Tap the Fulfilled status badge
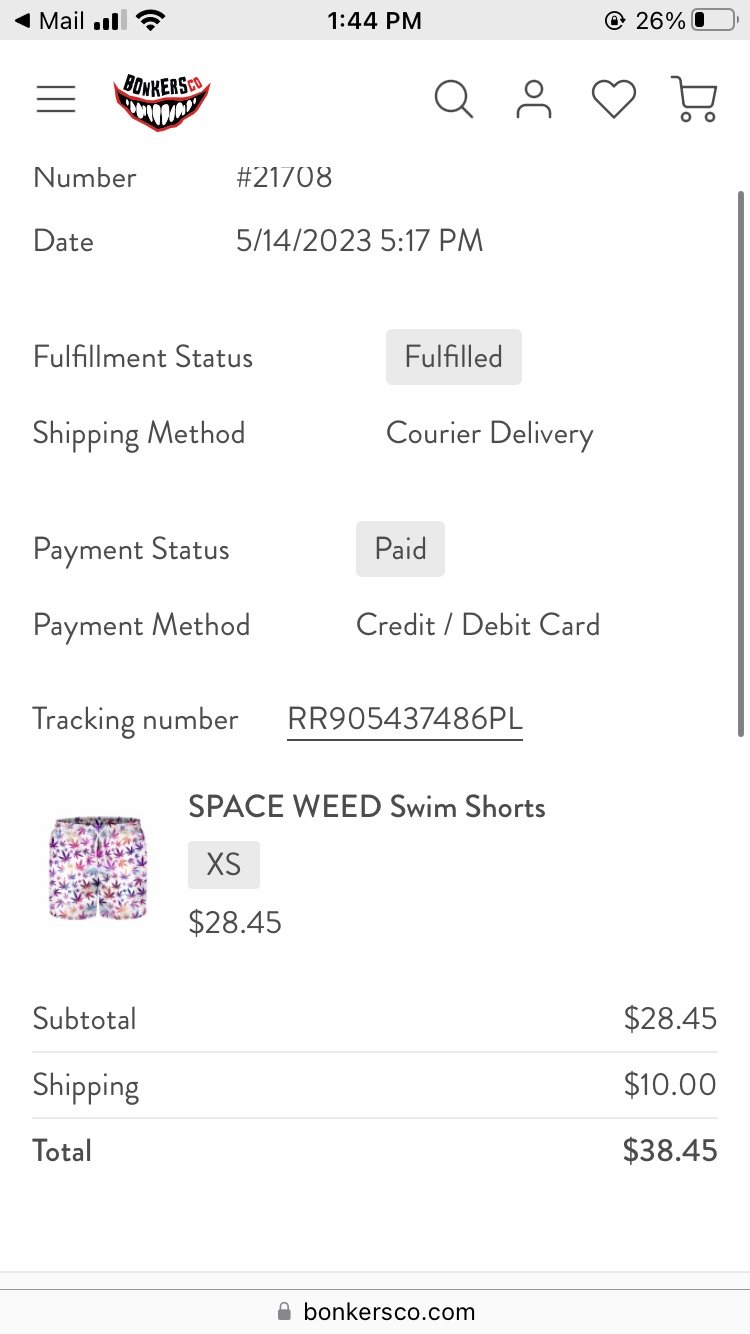The image size is (750, 1334). click(454, 357)
